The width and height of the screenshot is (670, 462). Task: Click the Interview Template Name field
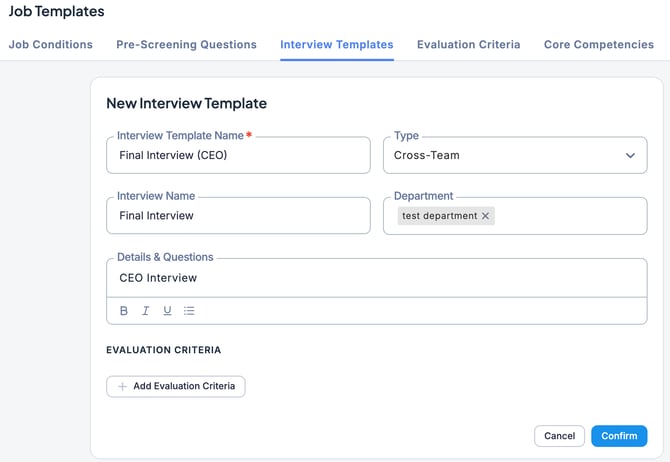[x=238, y=156]
